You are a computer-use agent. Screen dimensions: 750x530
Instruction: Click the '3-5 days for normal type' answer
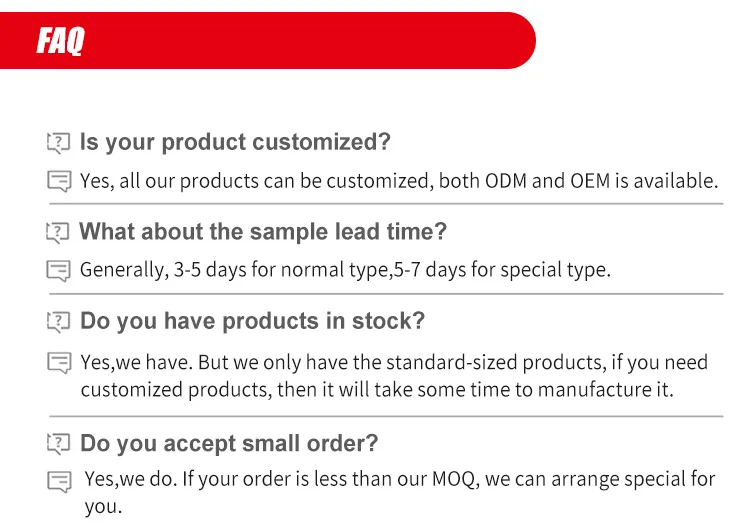coord(345,270)
